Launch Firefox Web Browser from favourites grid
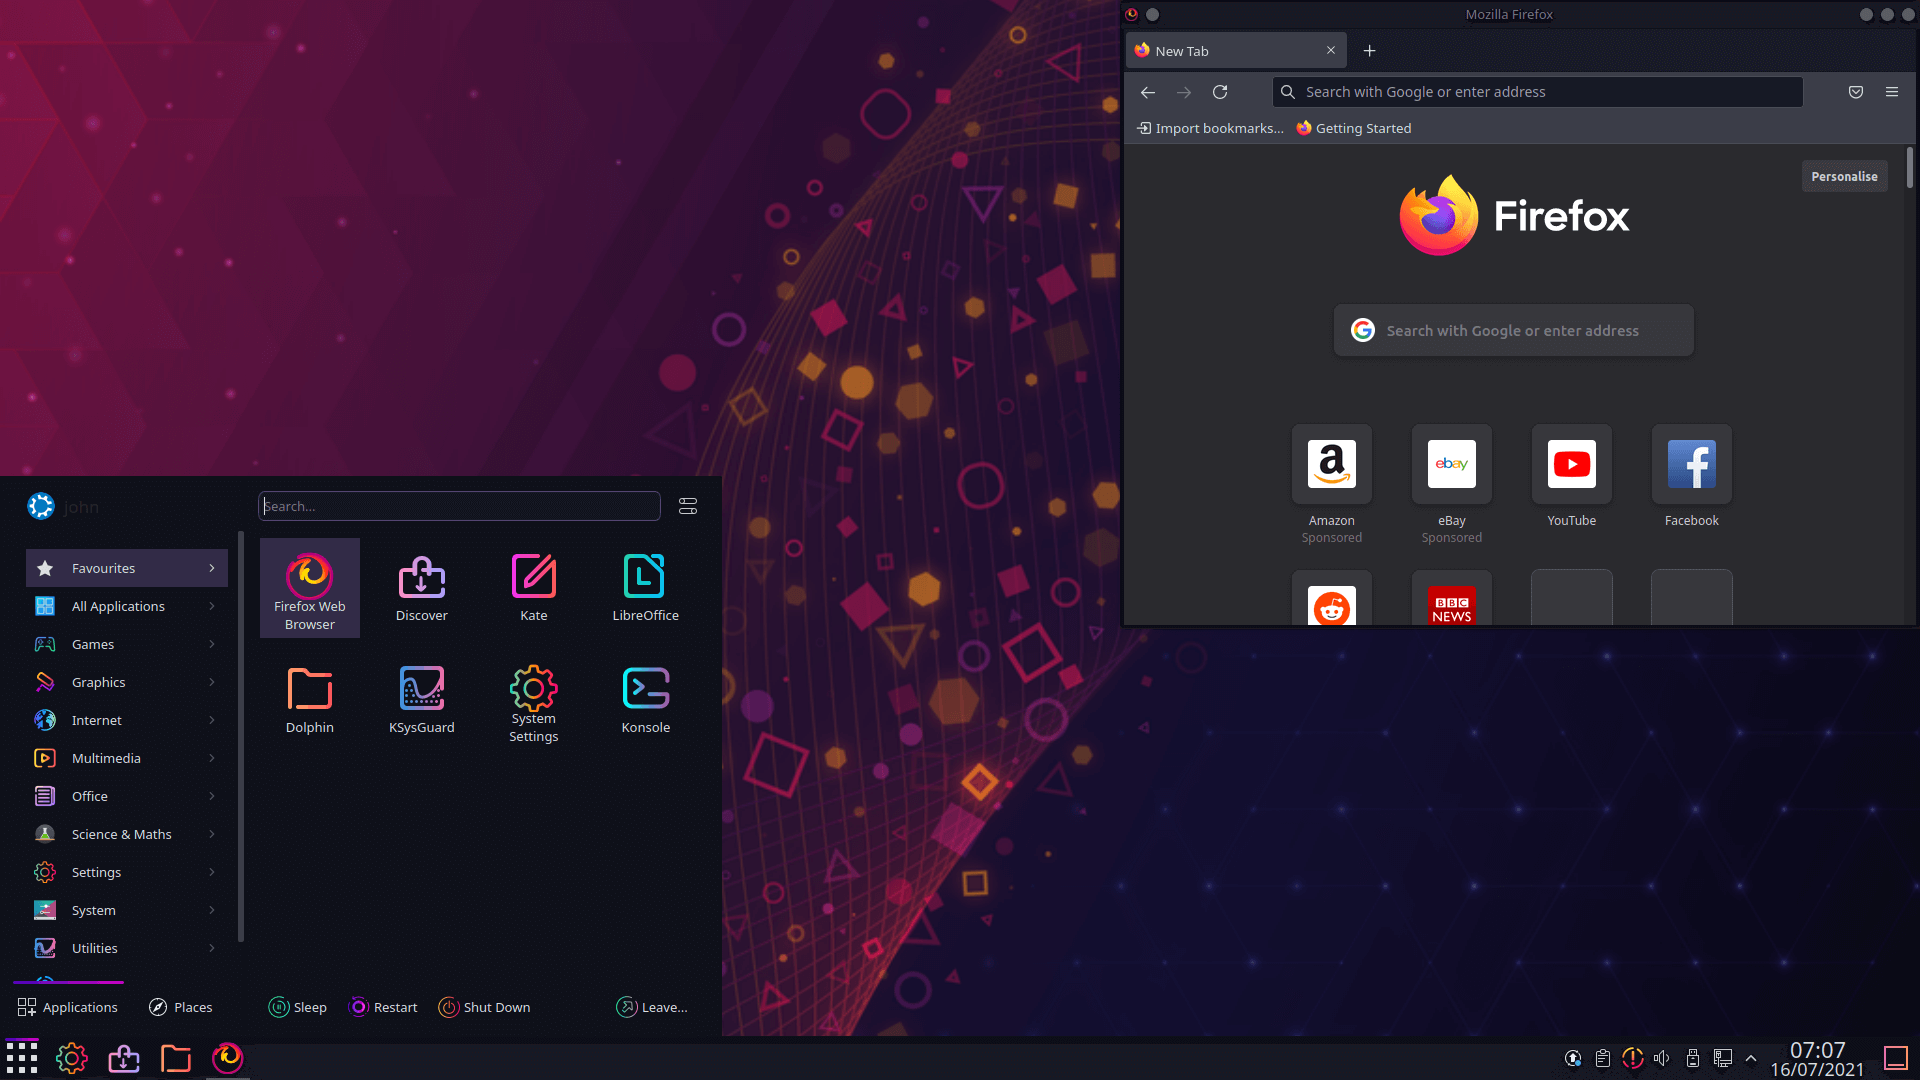The width and height of the screenshot is (1920, 1080). tap(310, 588)
